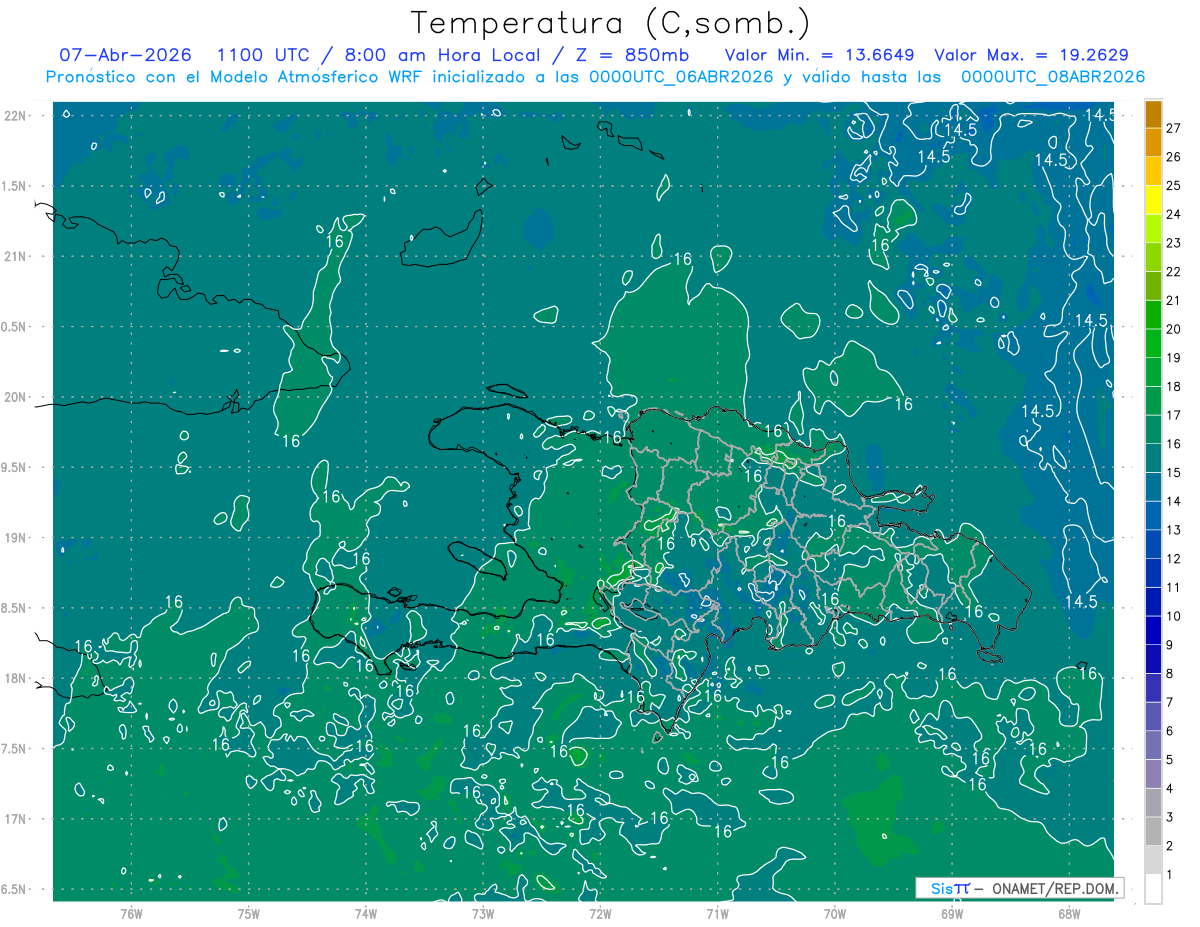The width and height of the screenshot is (1200, 927).
Task: Click the 'Valor Max. = 19.2629' text
Action: click(1031, 55)
